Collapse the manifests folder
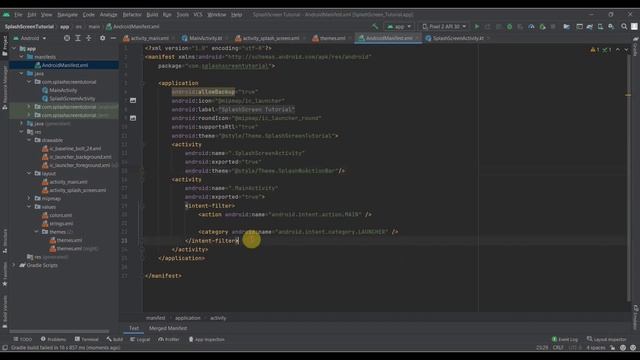640x360 pixels. click(x=22, y=57)
